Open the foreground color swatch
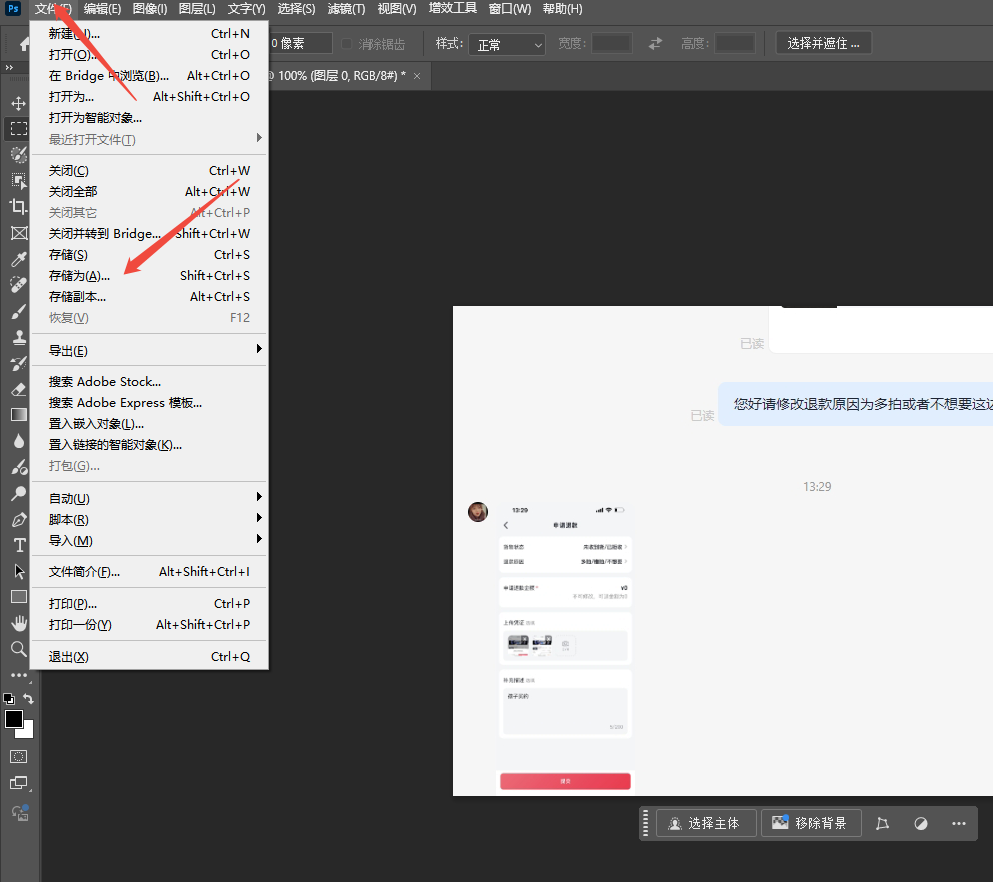993x882 pixels. pos(14,719)
